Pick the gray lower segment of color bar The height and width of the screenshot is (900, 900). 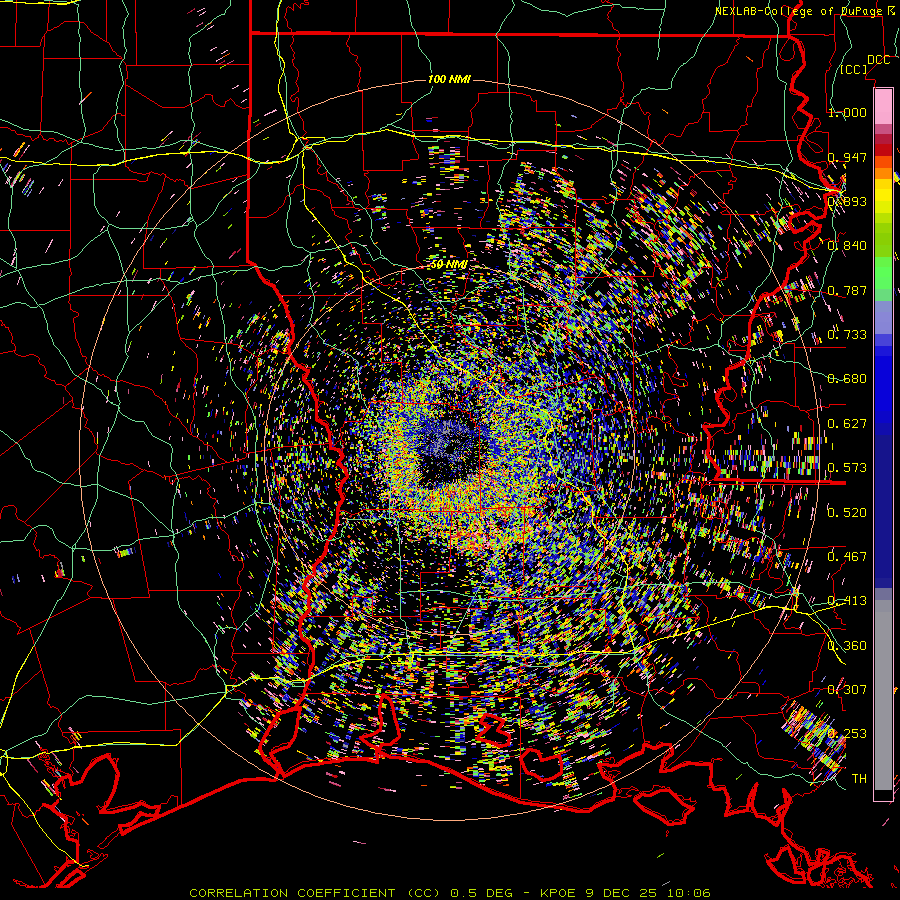click(883, 695)
